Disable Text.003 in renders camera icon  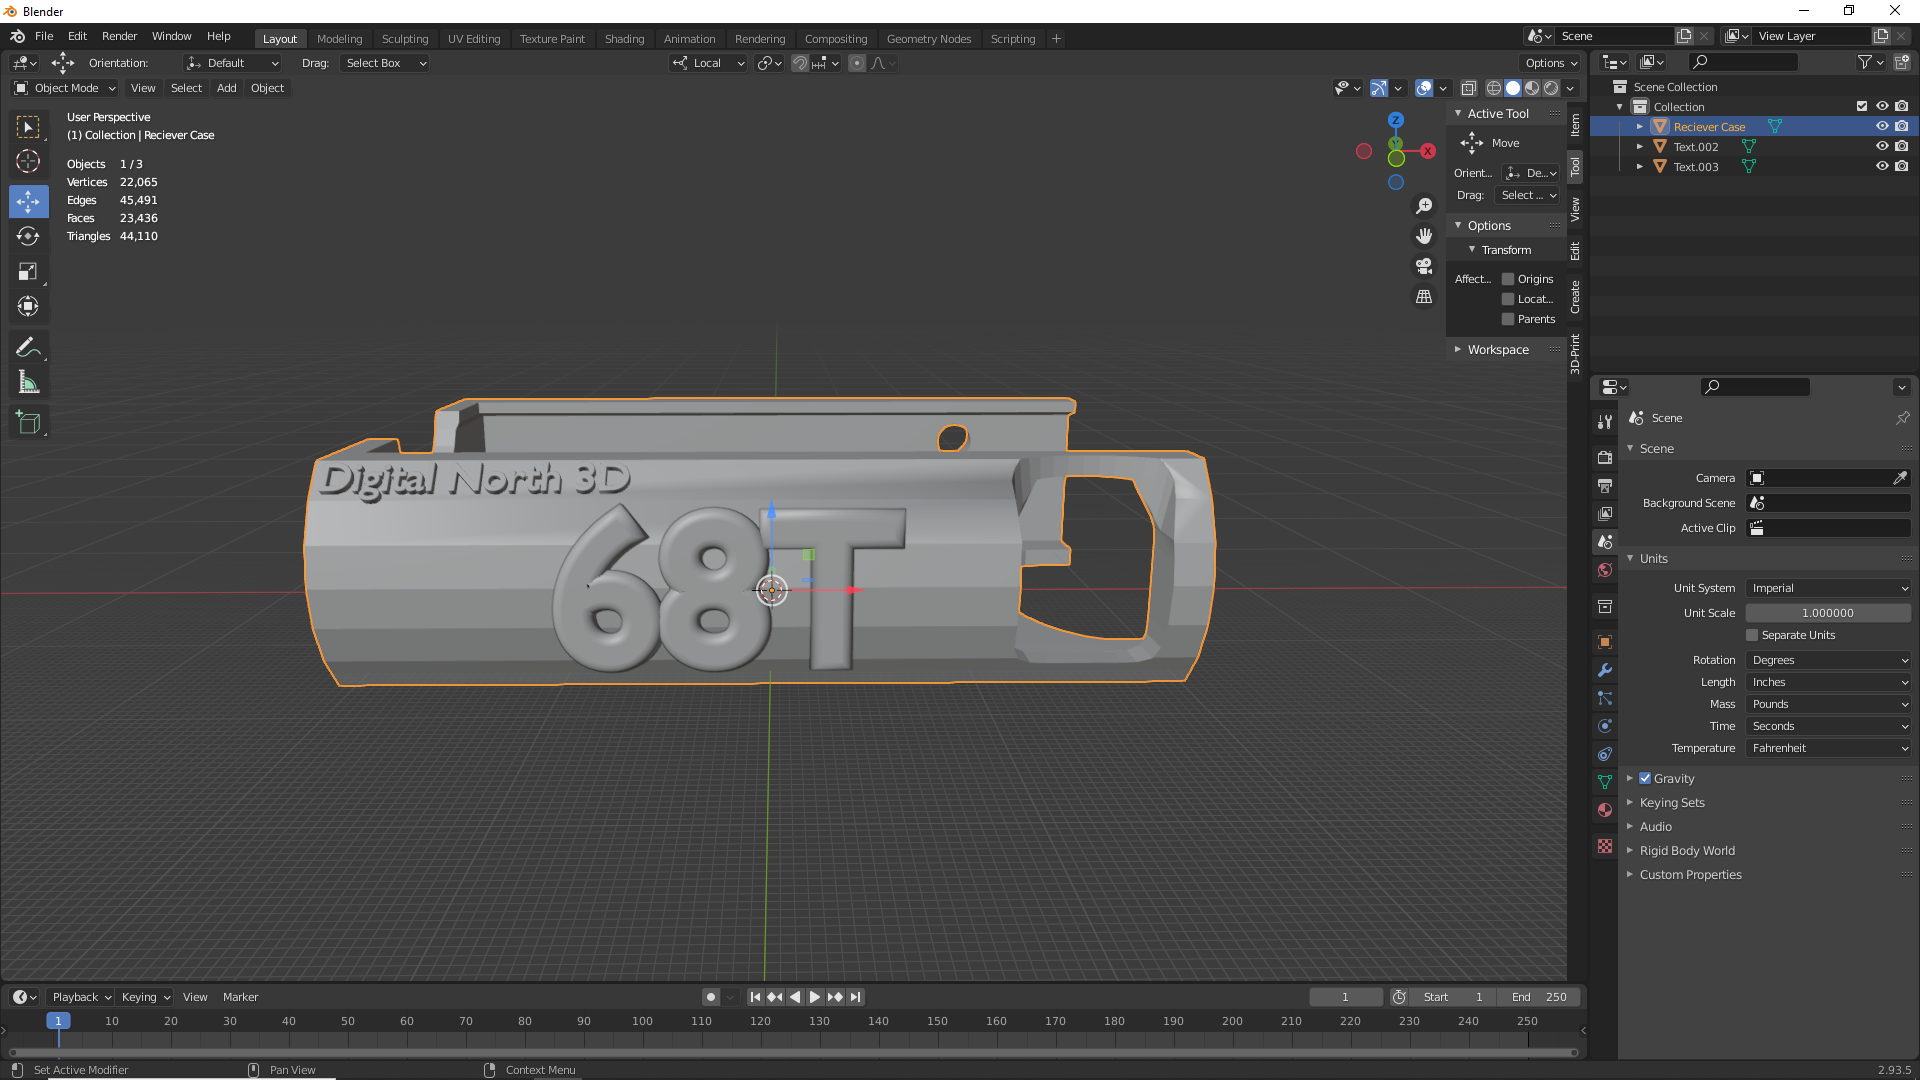(x=1901, y=166)
